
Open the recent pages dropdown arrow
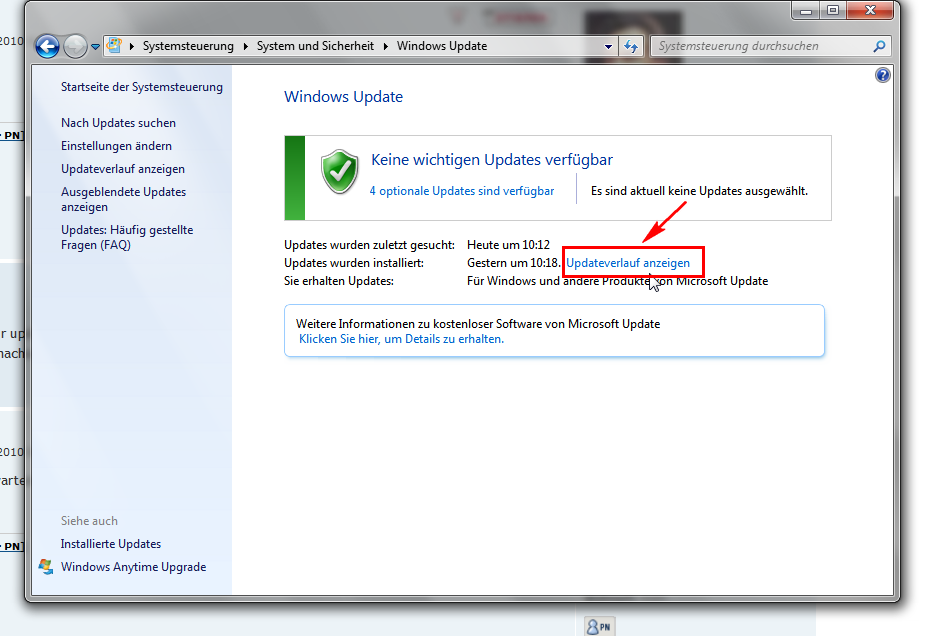tap(95, 47)
